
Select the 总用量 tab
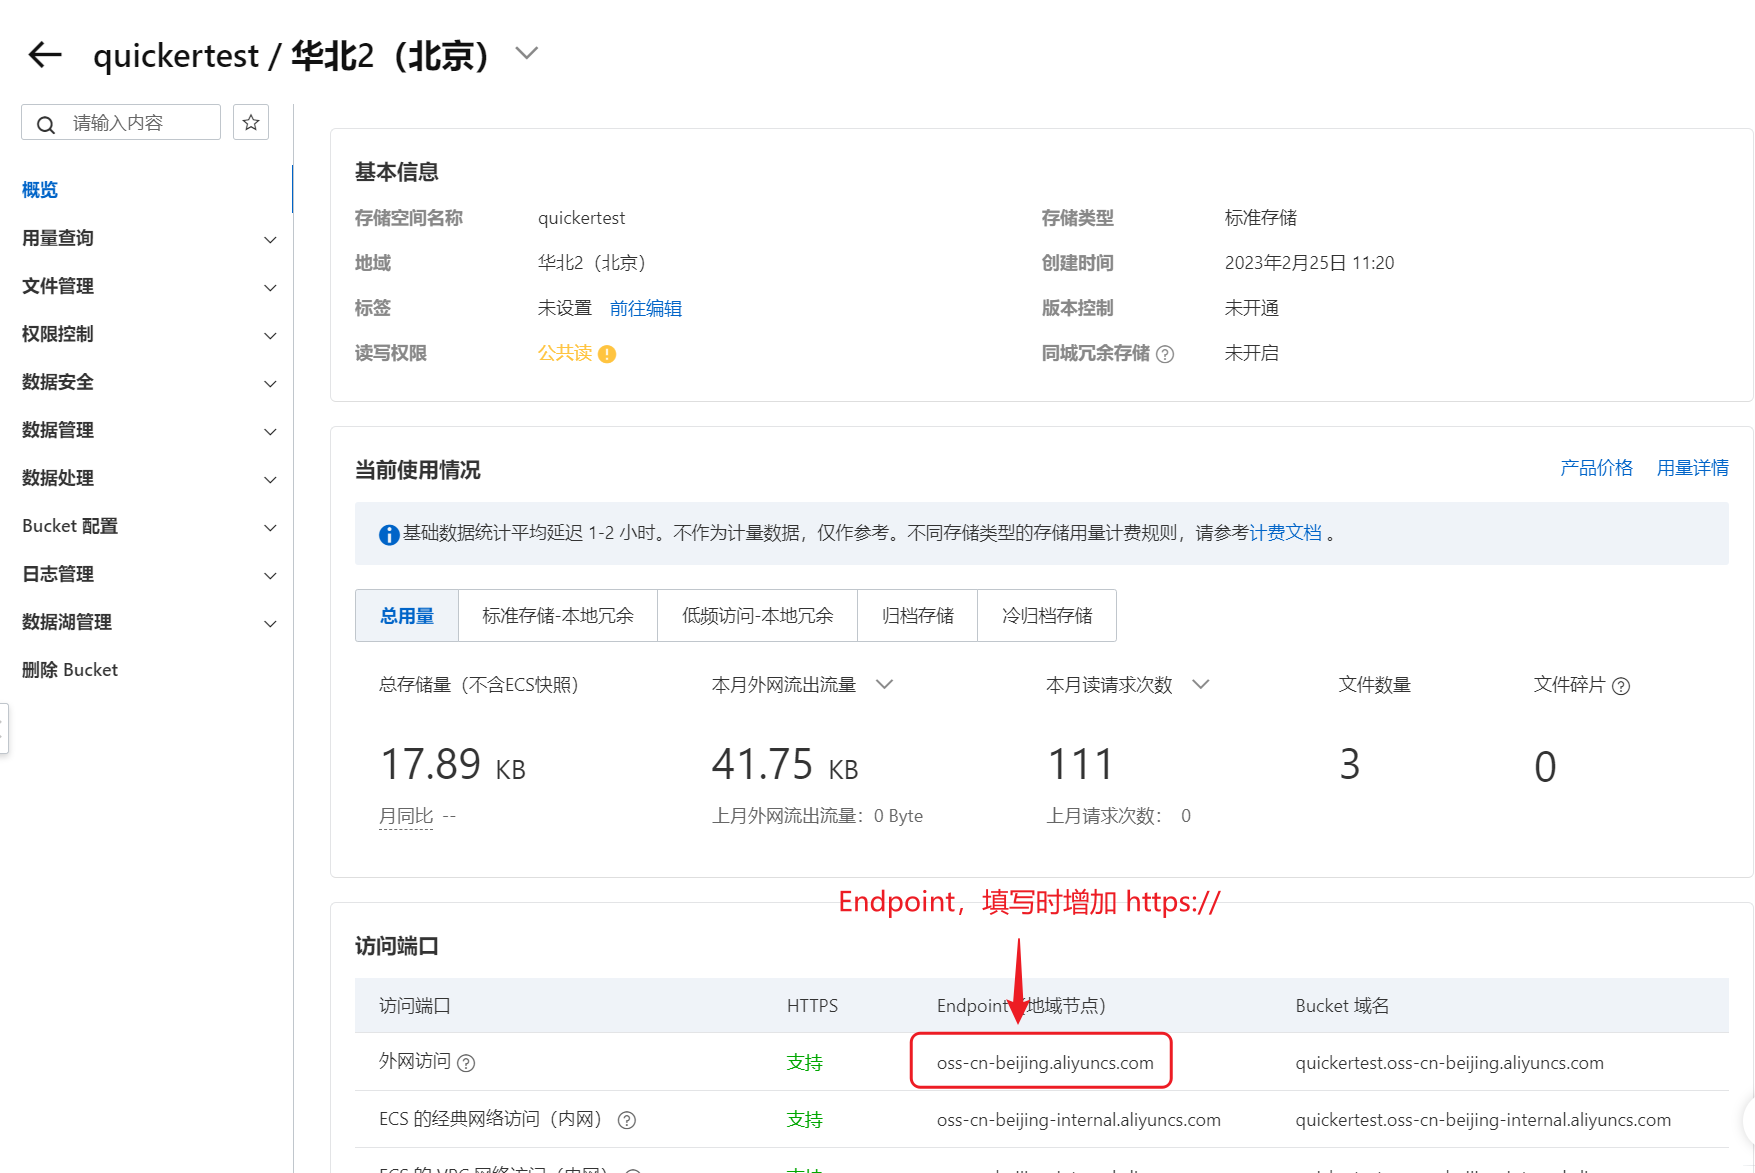click(x=407, y=616)
